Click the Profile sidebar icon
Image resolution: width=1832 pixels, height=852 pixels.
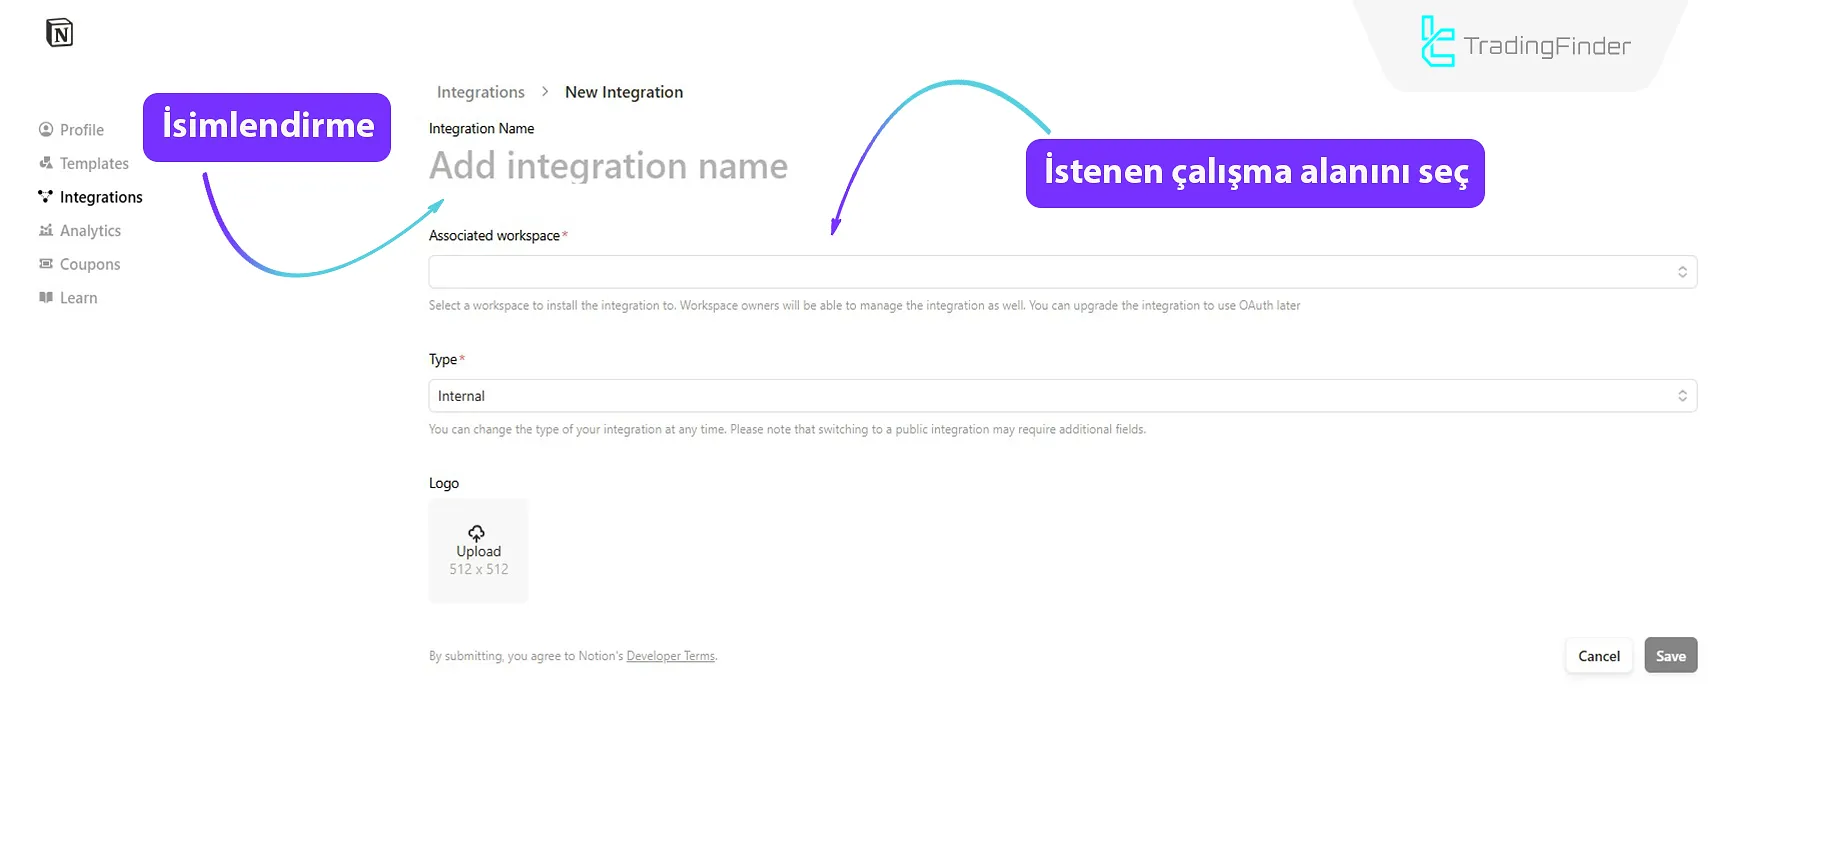pyautogui.click(x=45, y=129)
